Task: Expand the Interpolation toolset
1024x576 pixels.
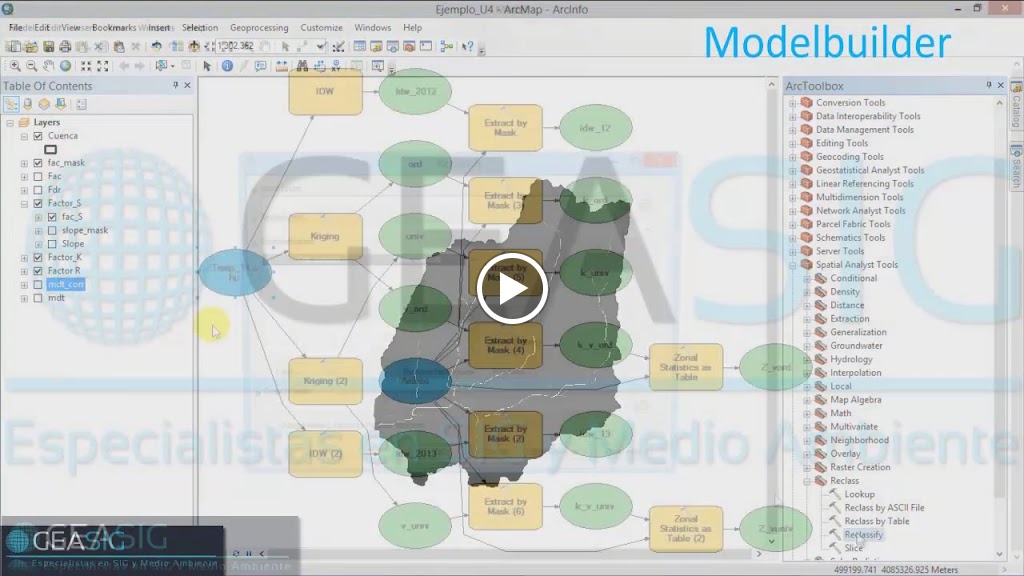Action: coord(807,373)
